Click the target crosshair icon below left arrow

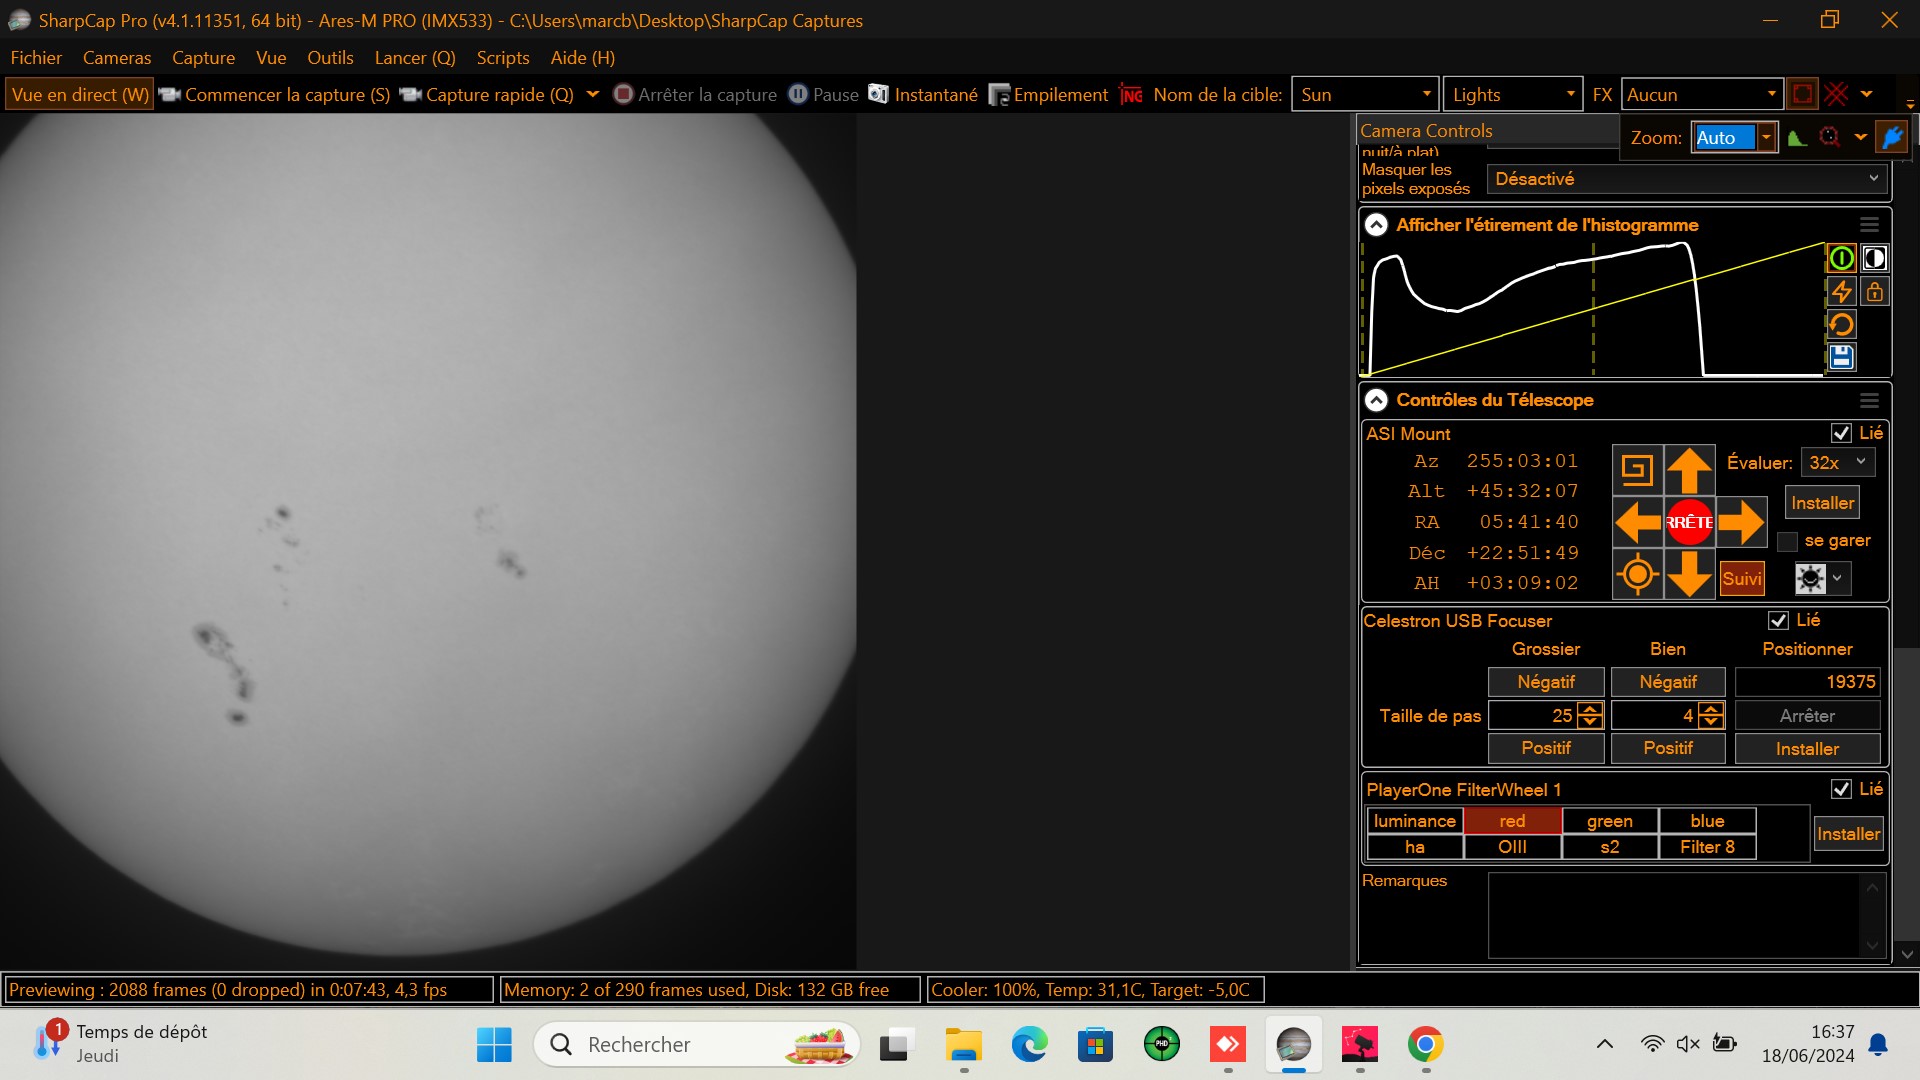pos(1637,575)
